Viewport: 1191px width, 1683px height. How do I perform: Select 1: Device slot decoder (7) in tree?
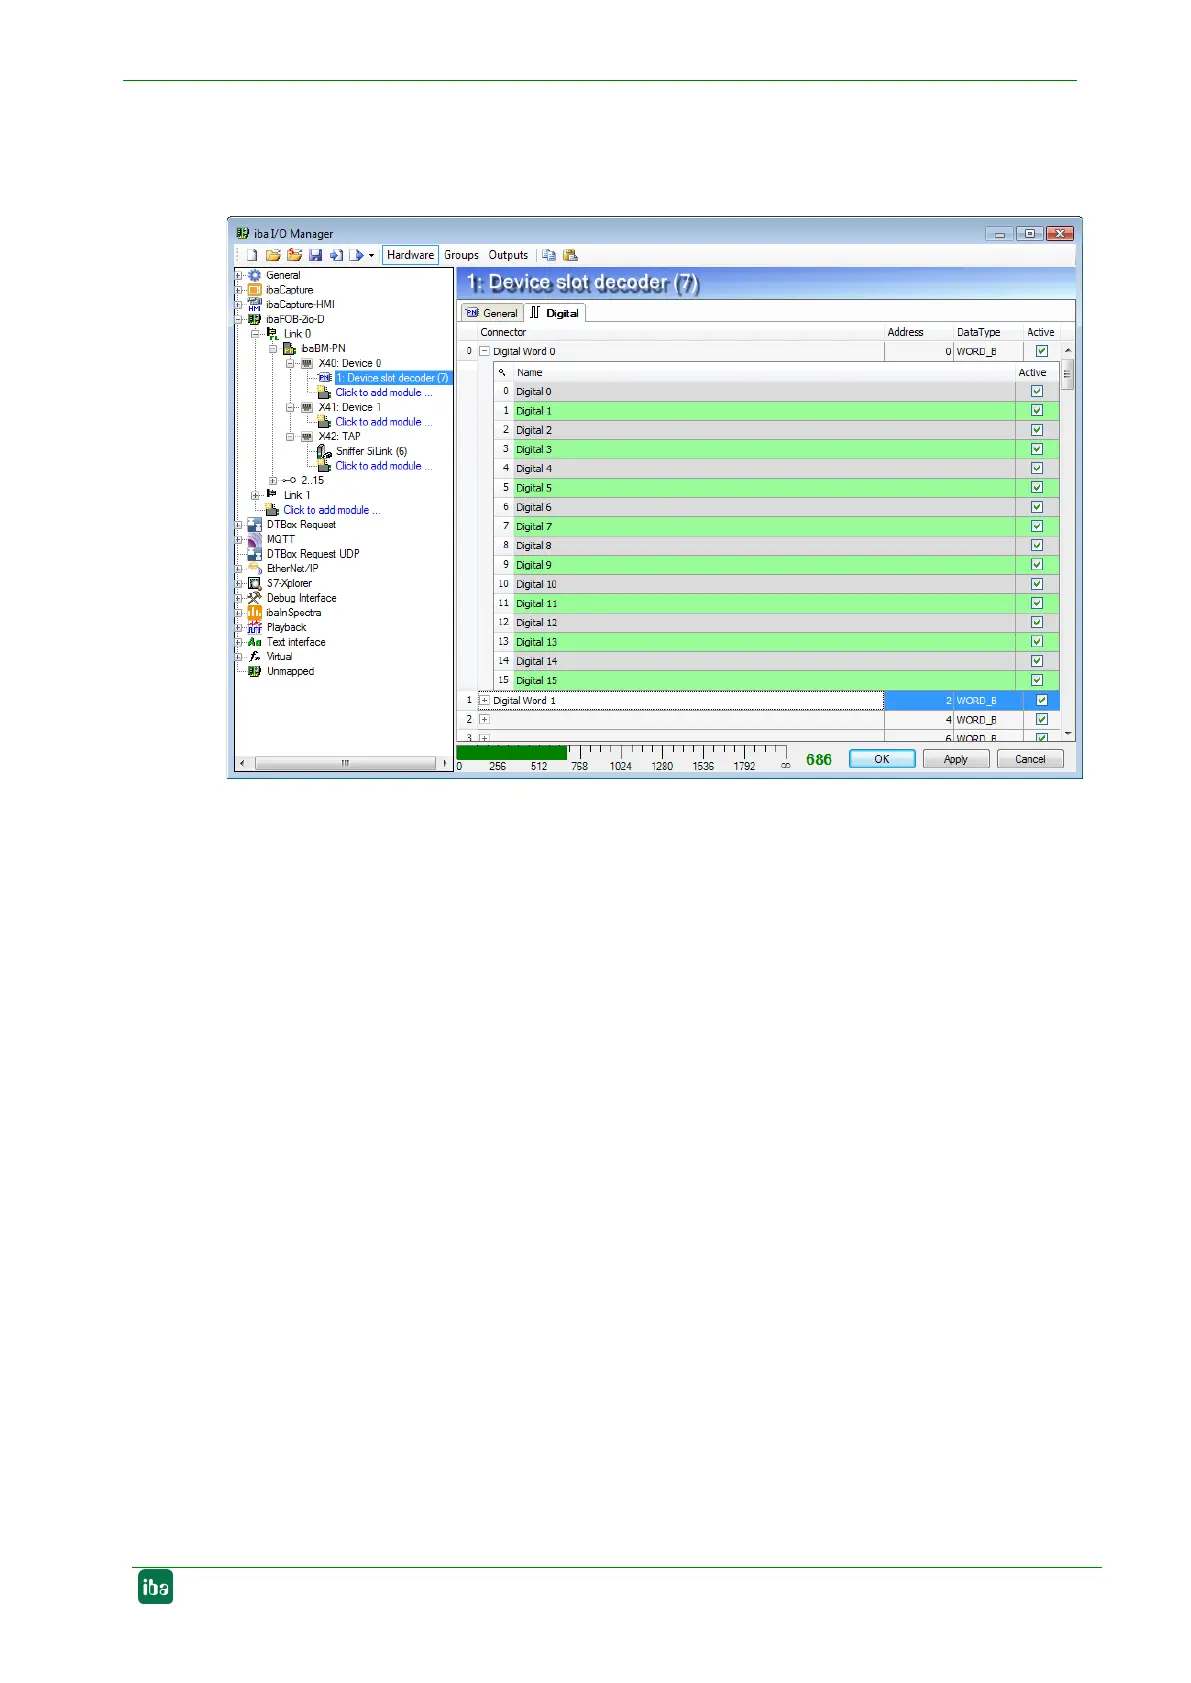pos(392,378)
